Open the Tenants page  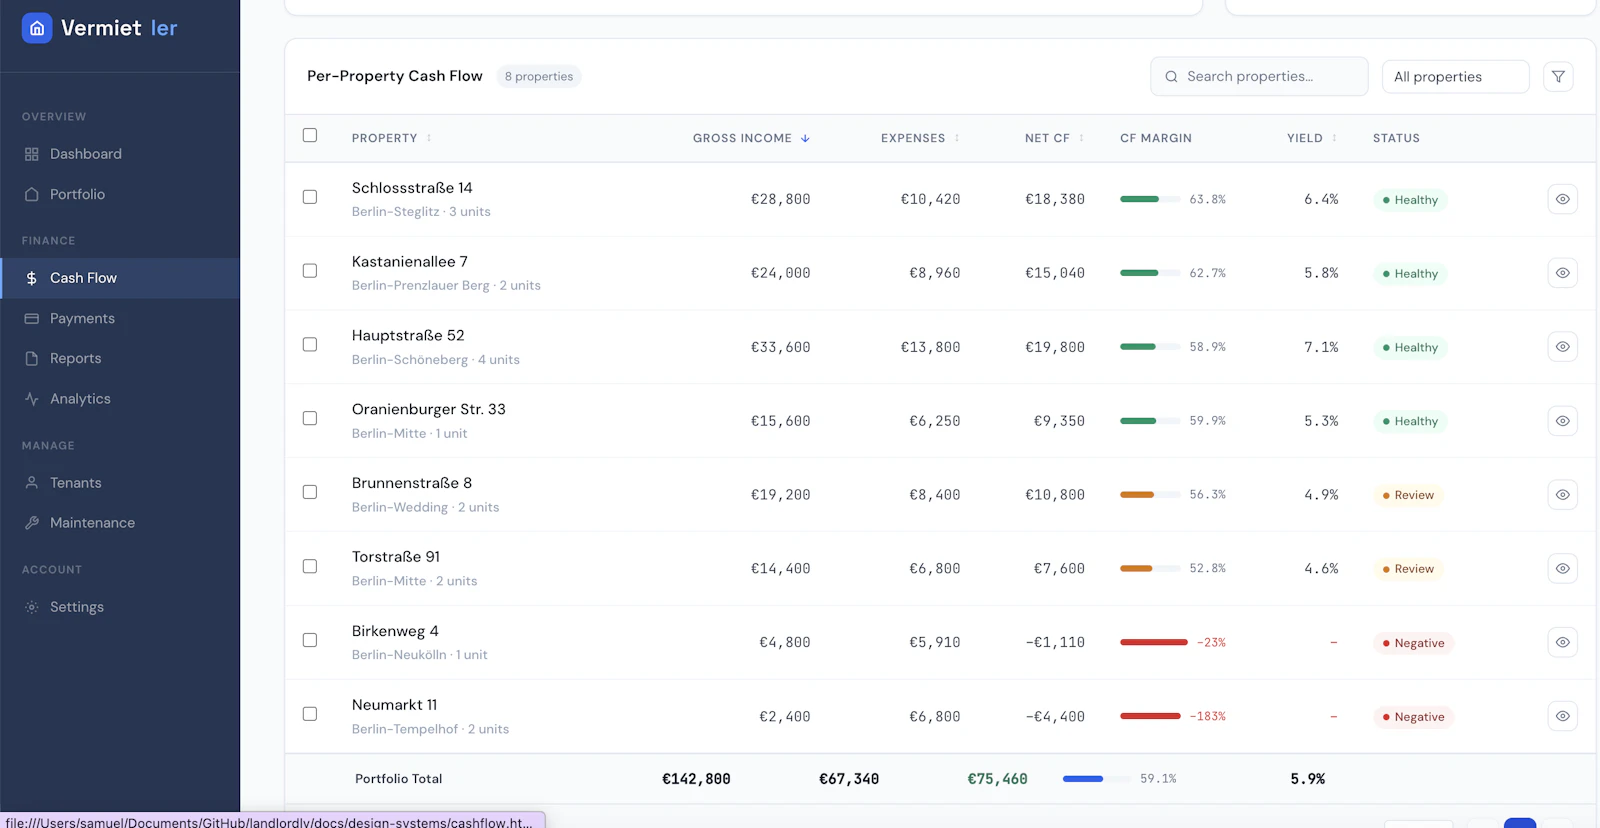(x=120, y=482)
